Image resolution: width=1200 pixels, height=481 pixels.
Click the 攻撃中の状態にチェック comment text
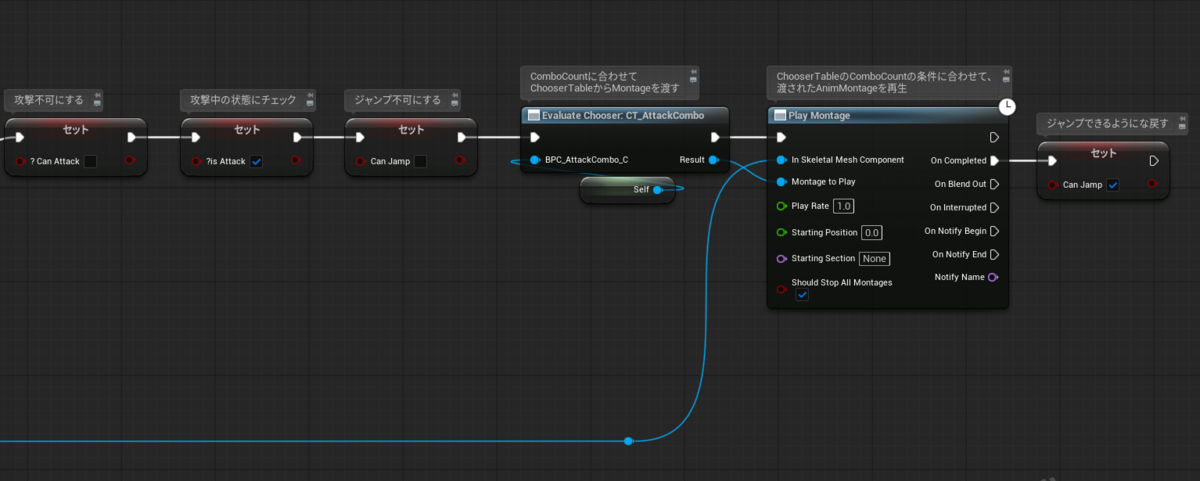coord(244,100)
